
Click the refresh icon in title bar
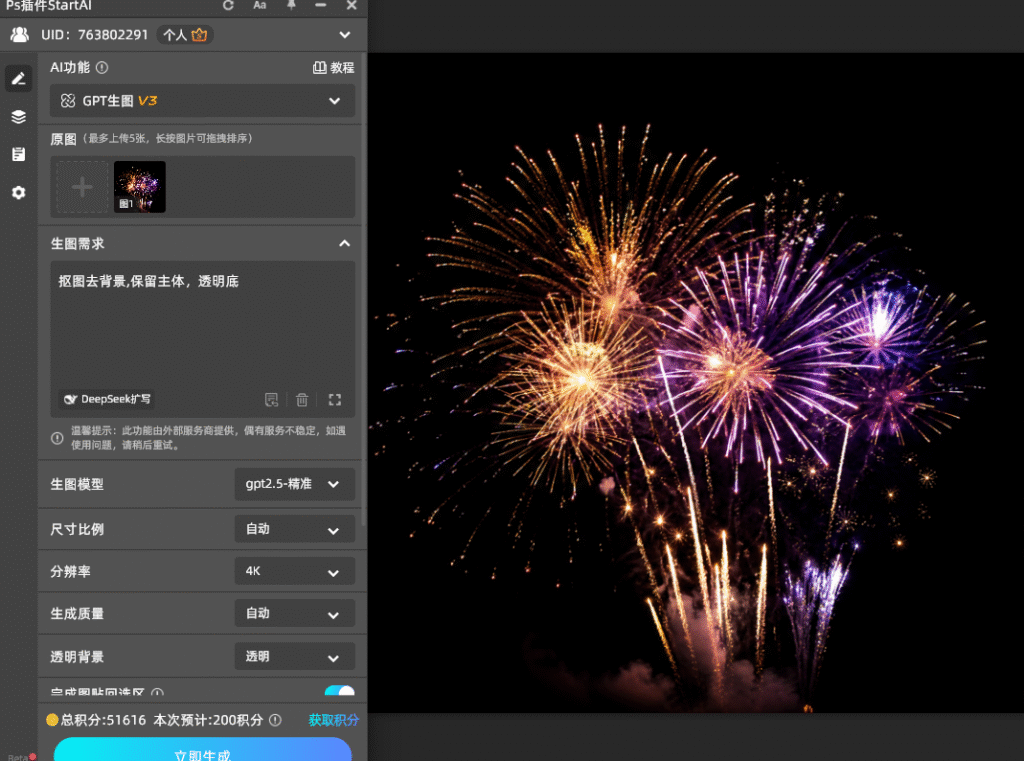coord(228,5)
